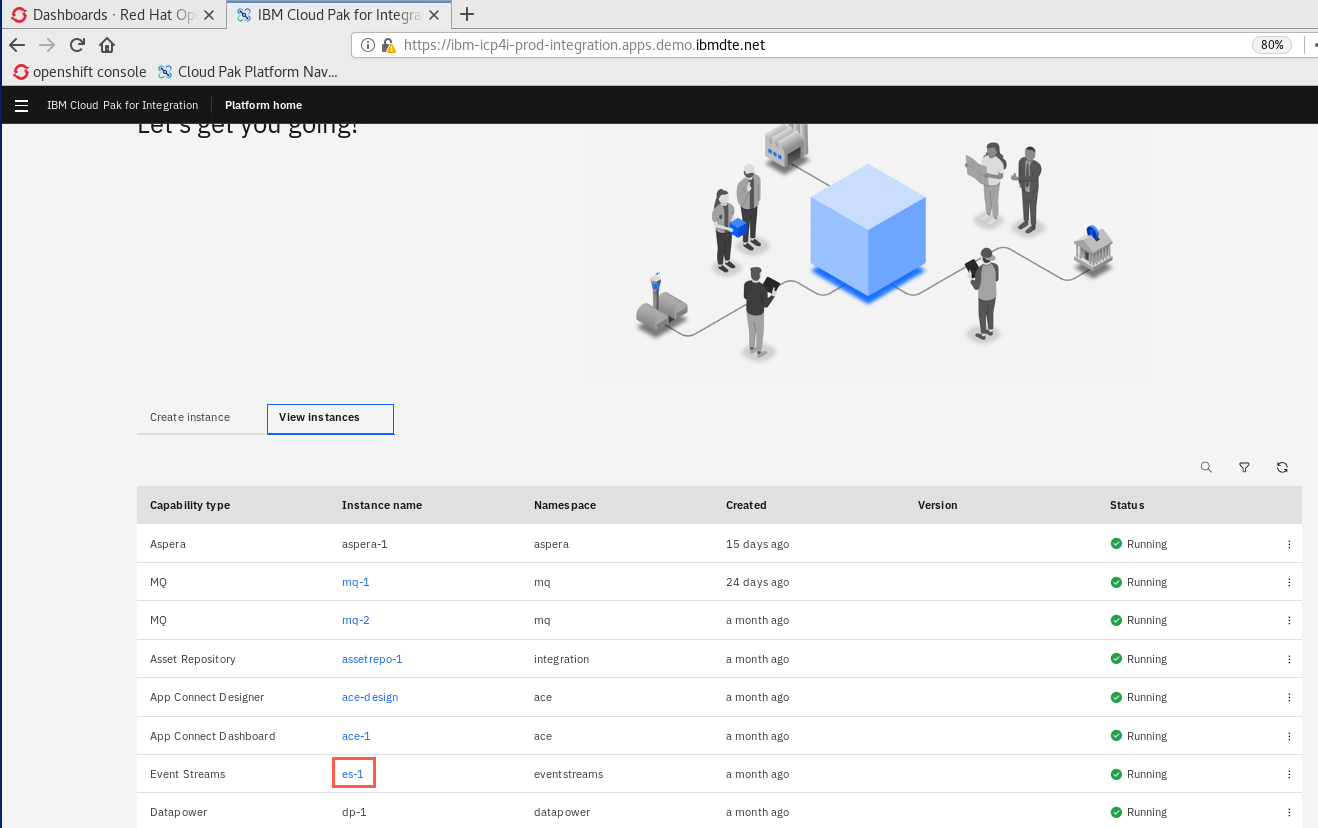Open the mq-2 instance

pos(355,620)
